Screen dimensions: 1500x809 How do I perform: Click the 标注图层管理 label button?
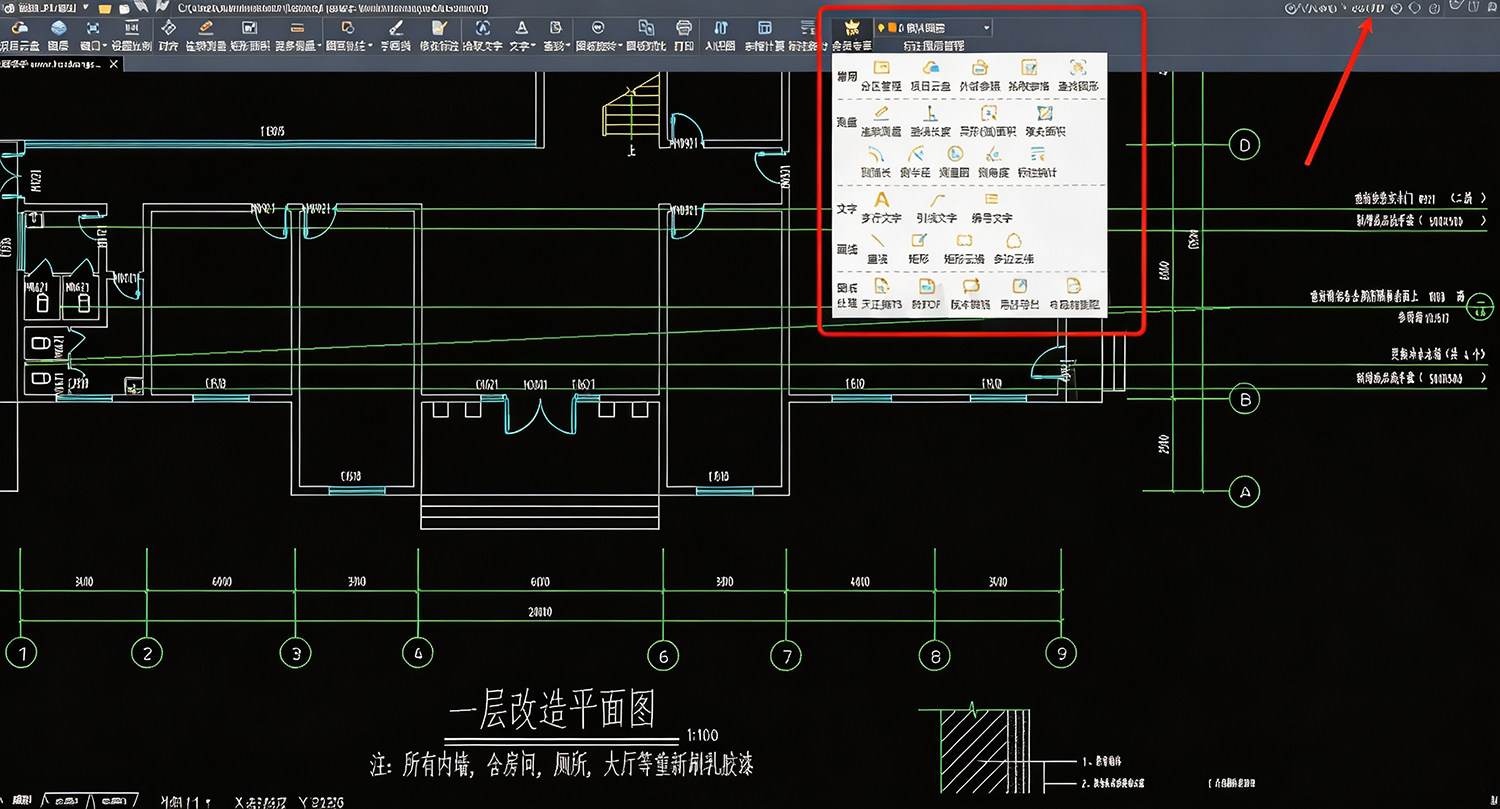click(x=933, y=46)
